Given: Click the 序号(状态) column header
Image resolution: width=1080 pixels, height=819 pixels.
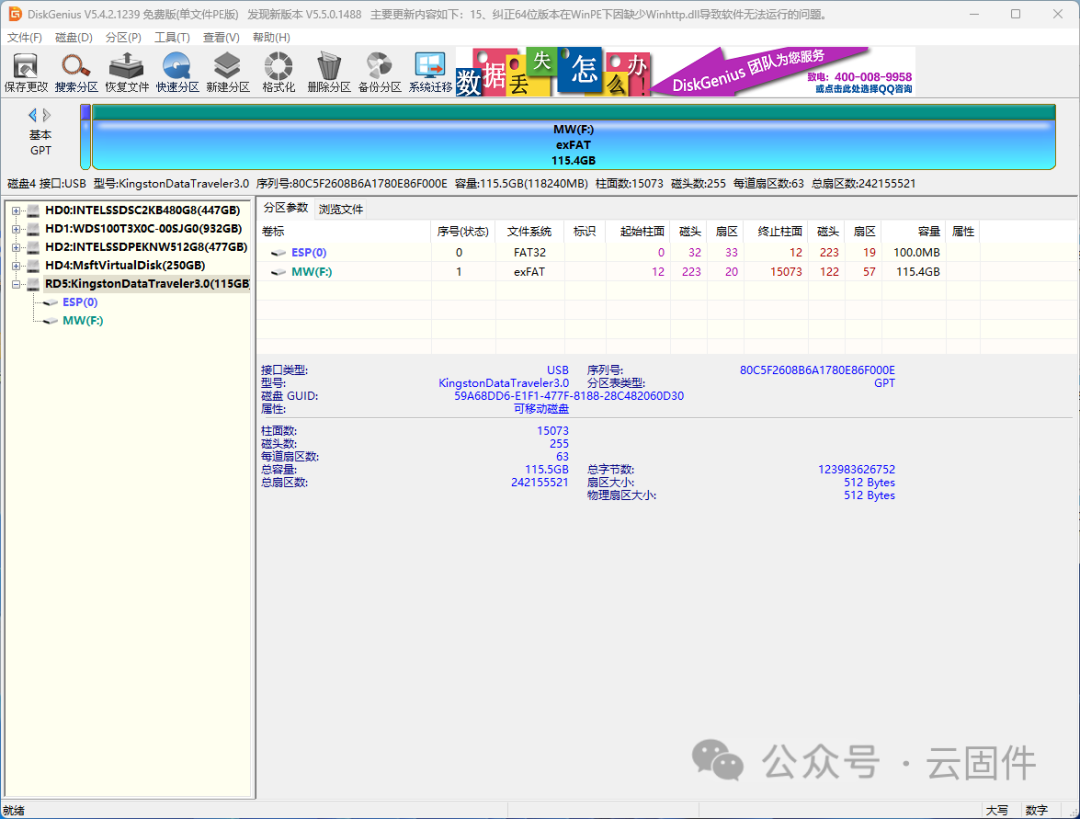Looking at the screenshot, I should click(x=464, y=231).
